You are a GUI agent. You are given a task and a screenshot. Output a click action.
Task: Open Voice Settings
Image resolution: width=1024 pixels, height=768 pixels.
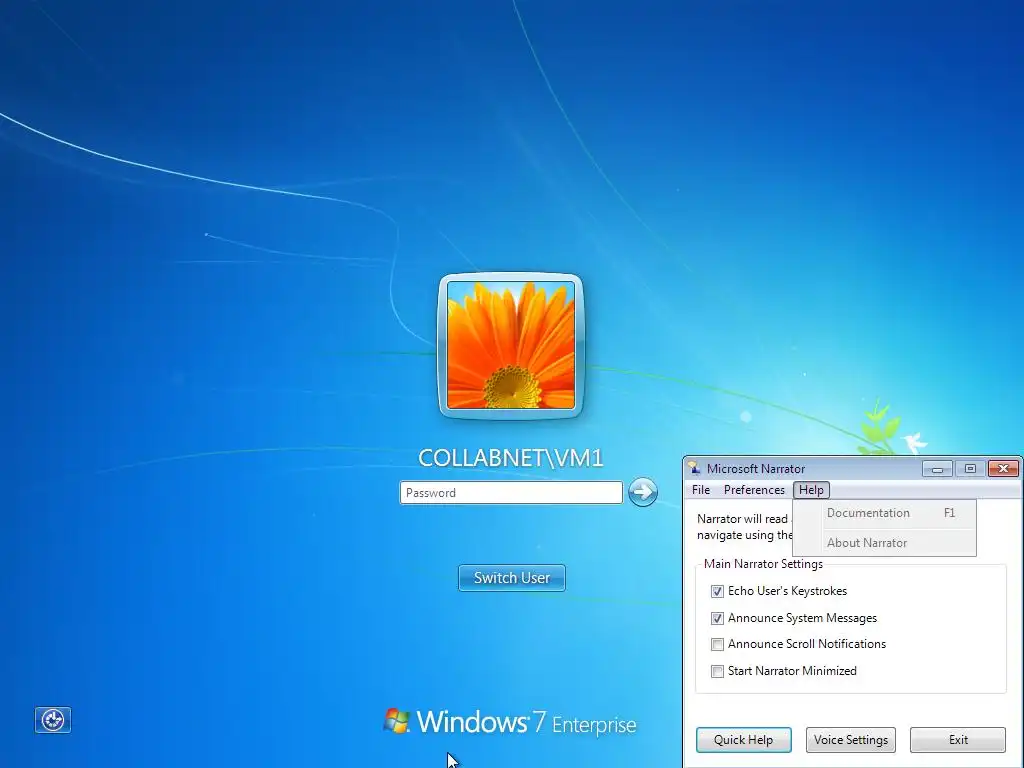851,740
